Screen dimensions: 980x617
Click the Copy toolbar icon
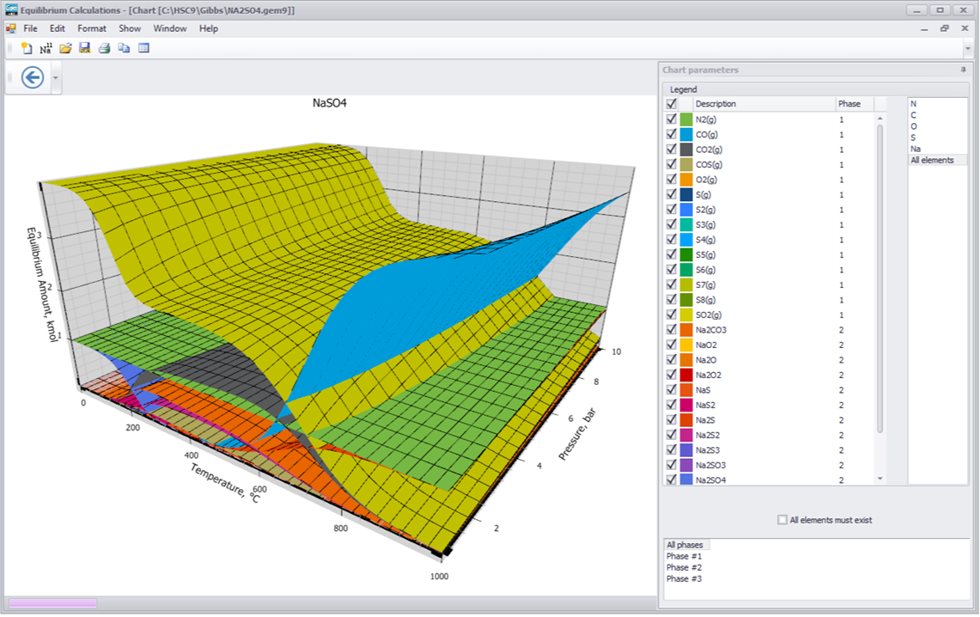[x=124, y=48]
